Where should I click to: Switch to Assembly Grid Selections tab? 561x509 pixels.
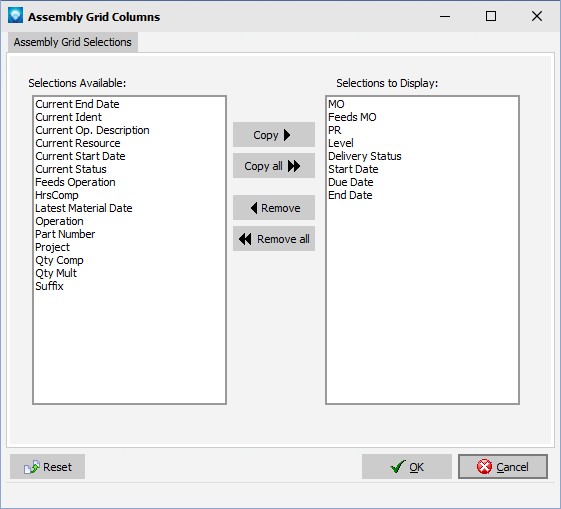click(x=73, y=42)
